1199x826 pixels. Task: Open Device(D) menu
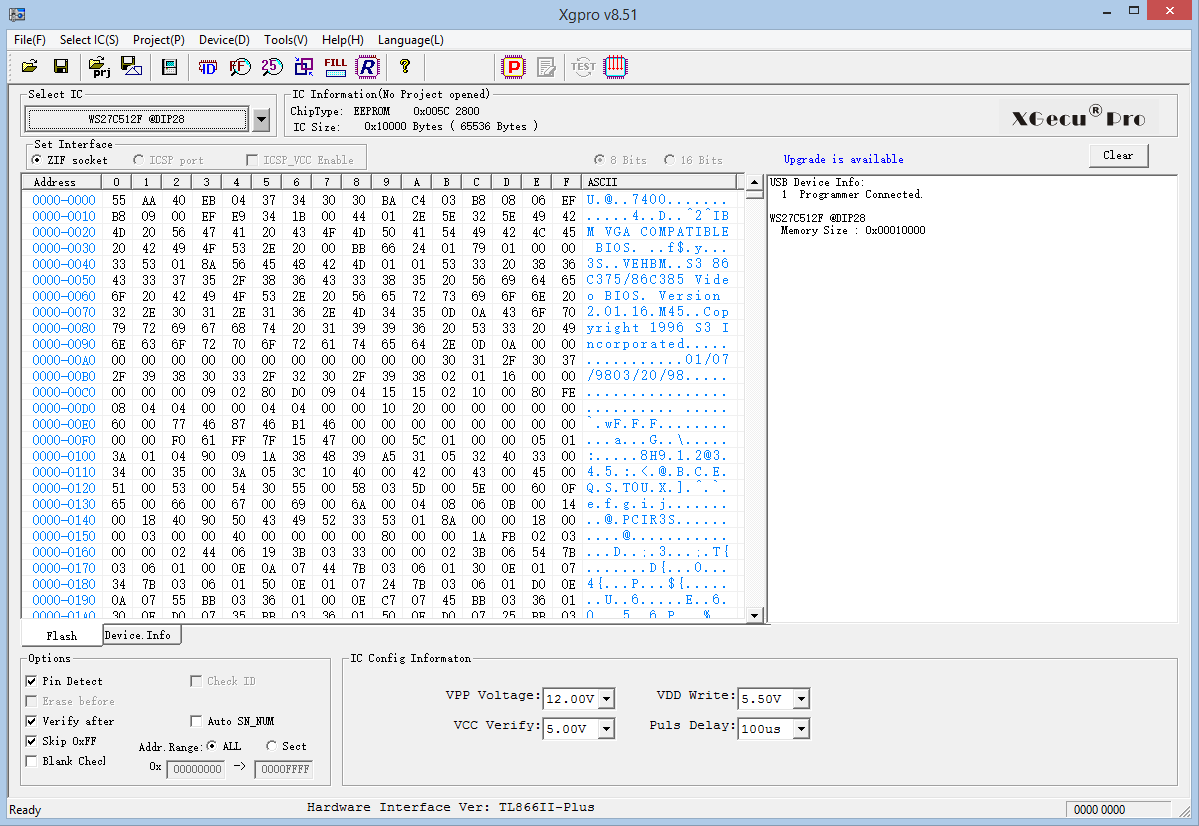224,40
